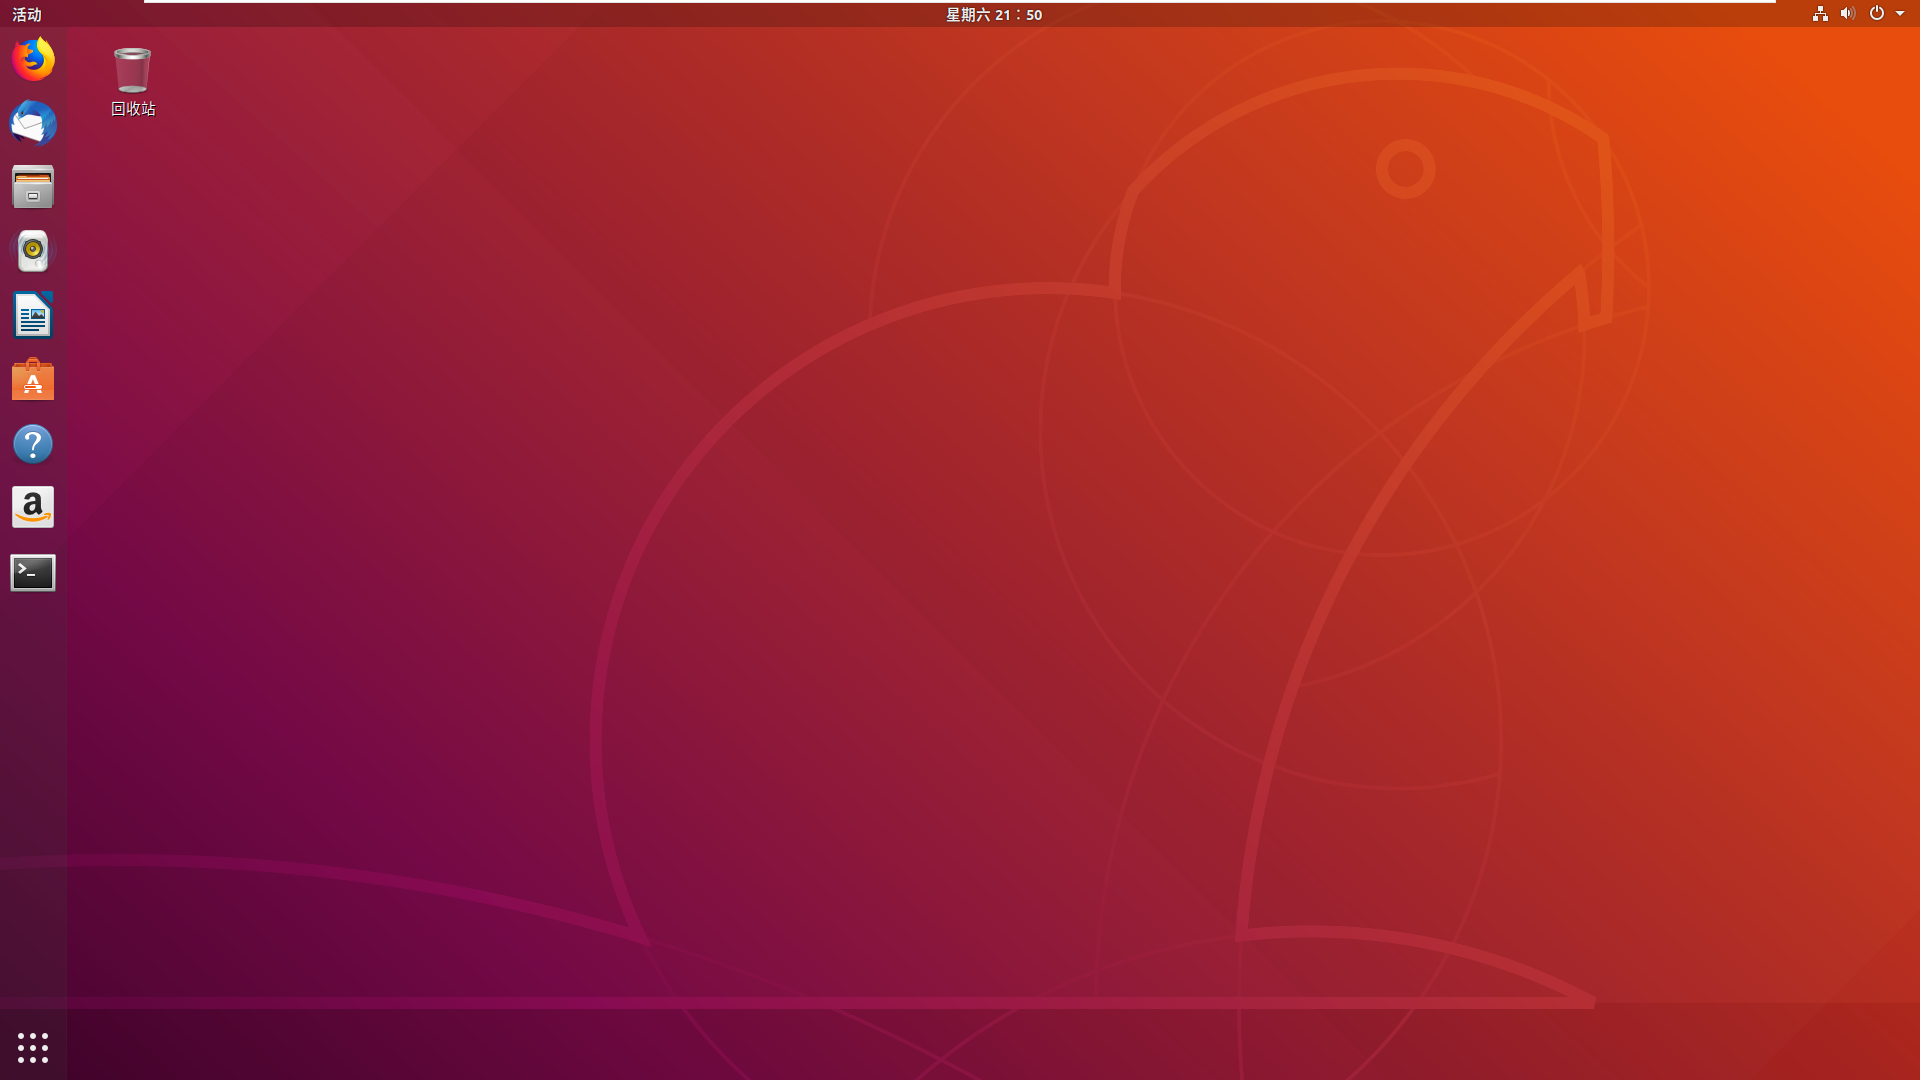Click the volume speaker icon

(1848, 14)
